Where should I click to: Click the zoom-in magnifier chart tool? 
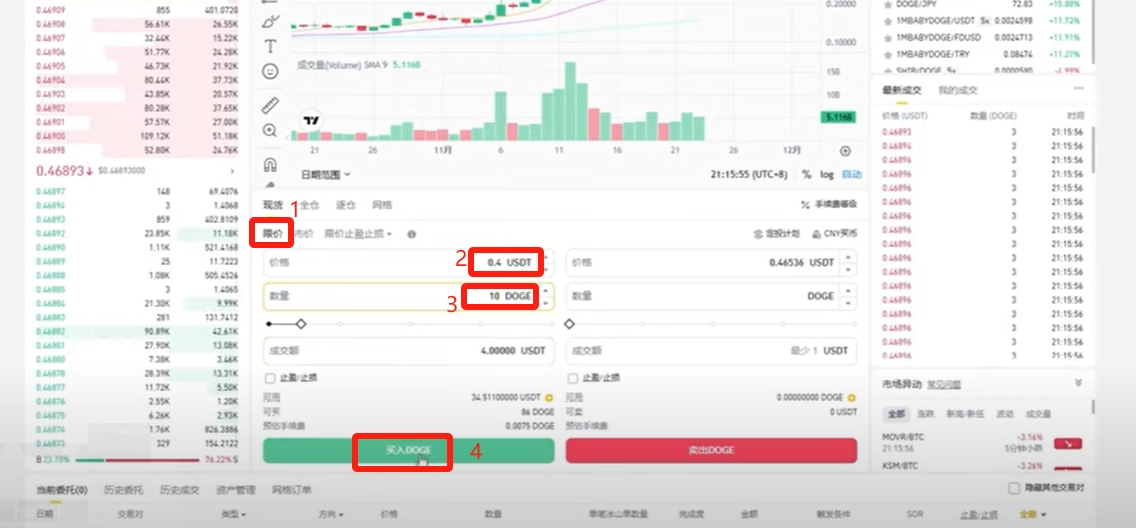pyautogui.click(x=270, y=130)
